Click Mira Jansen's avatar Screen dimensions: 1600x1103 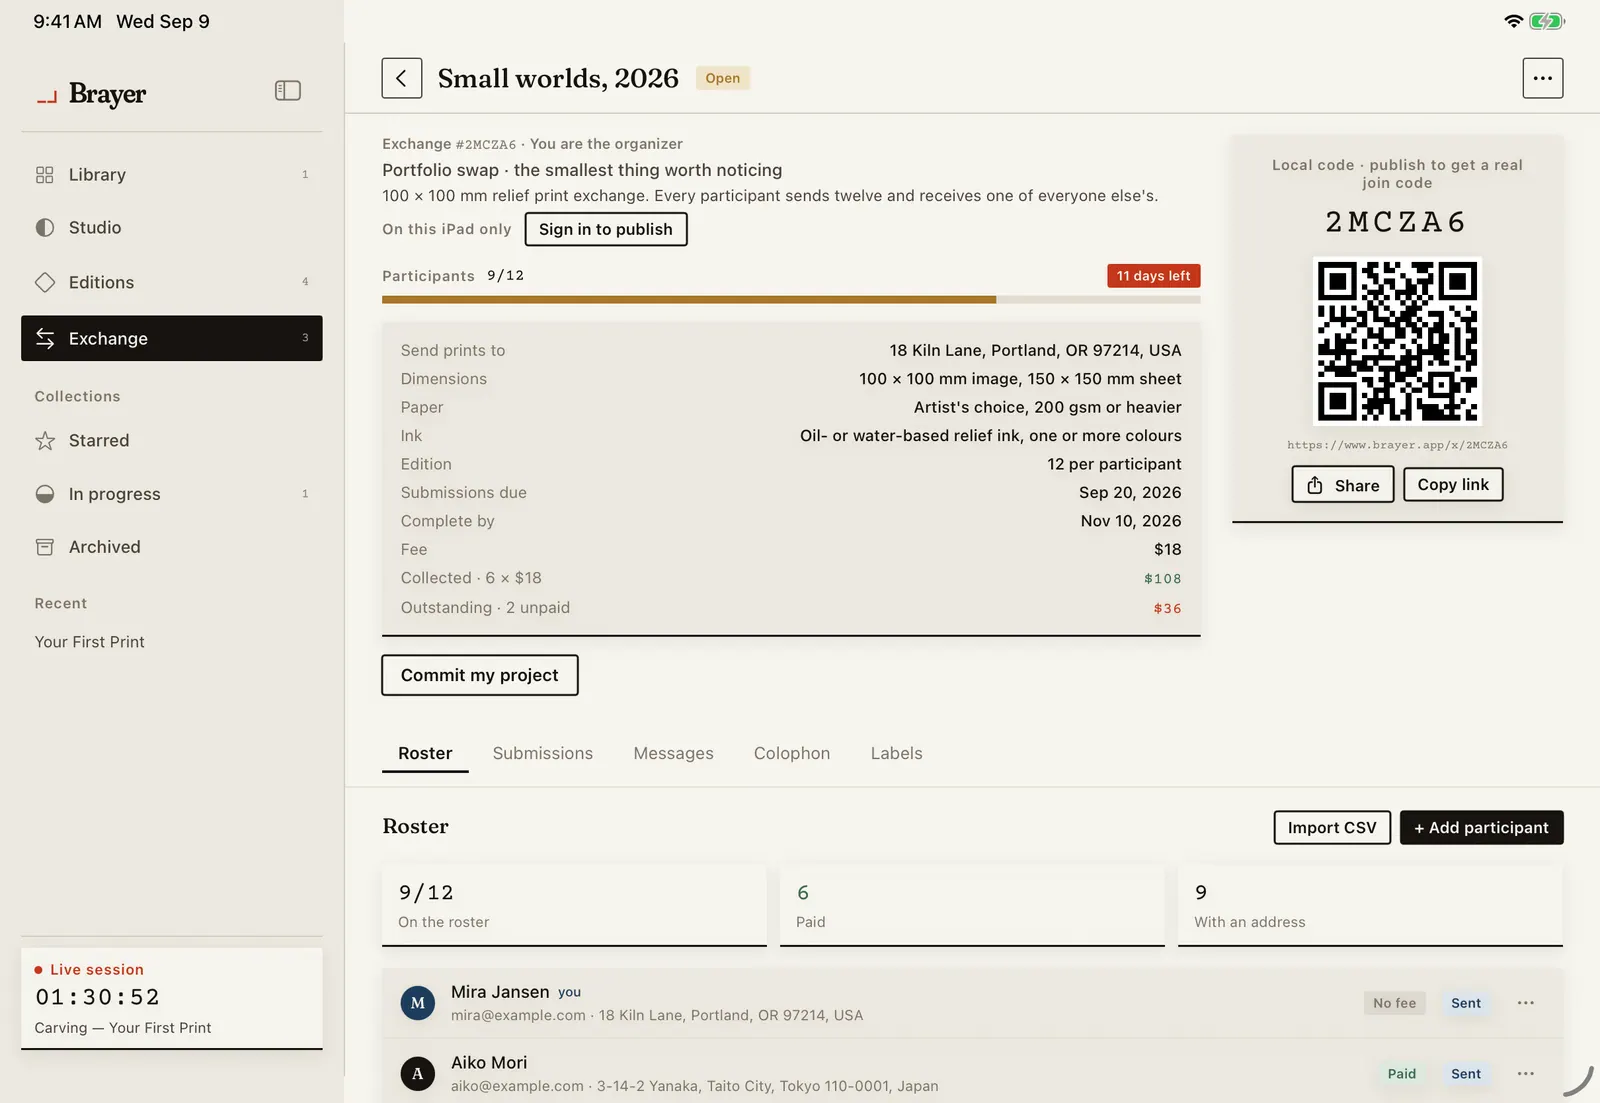(418, 1003)
